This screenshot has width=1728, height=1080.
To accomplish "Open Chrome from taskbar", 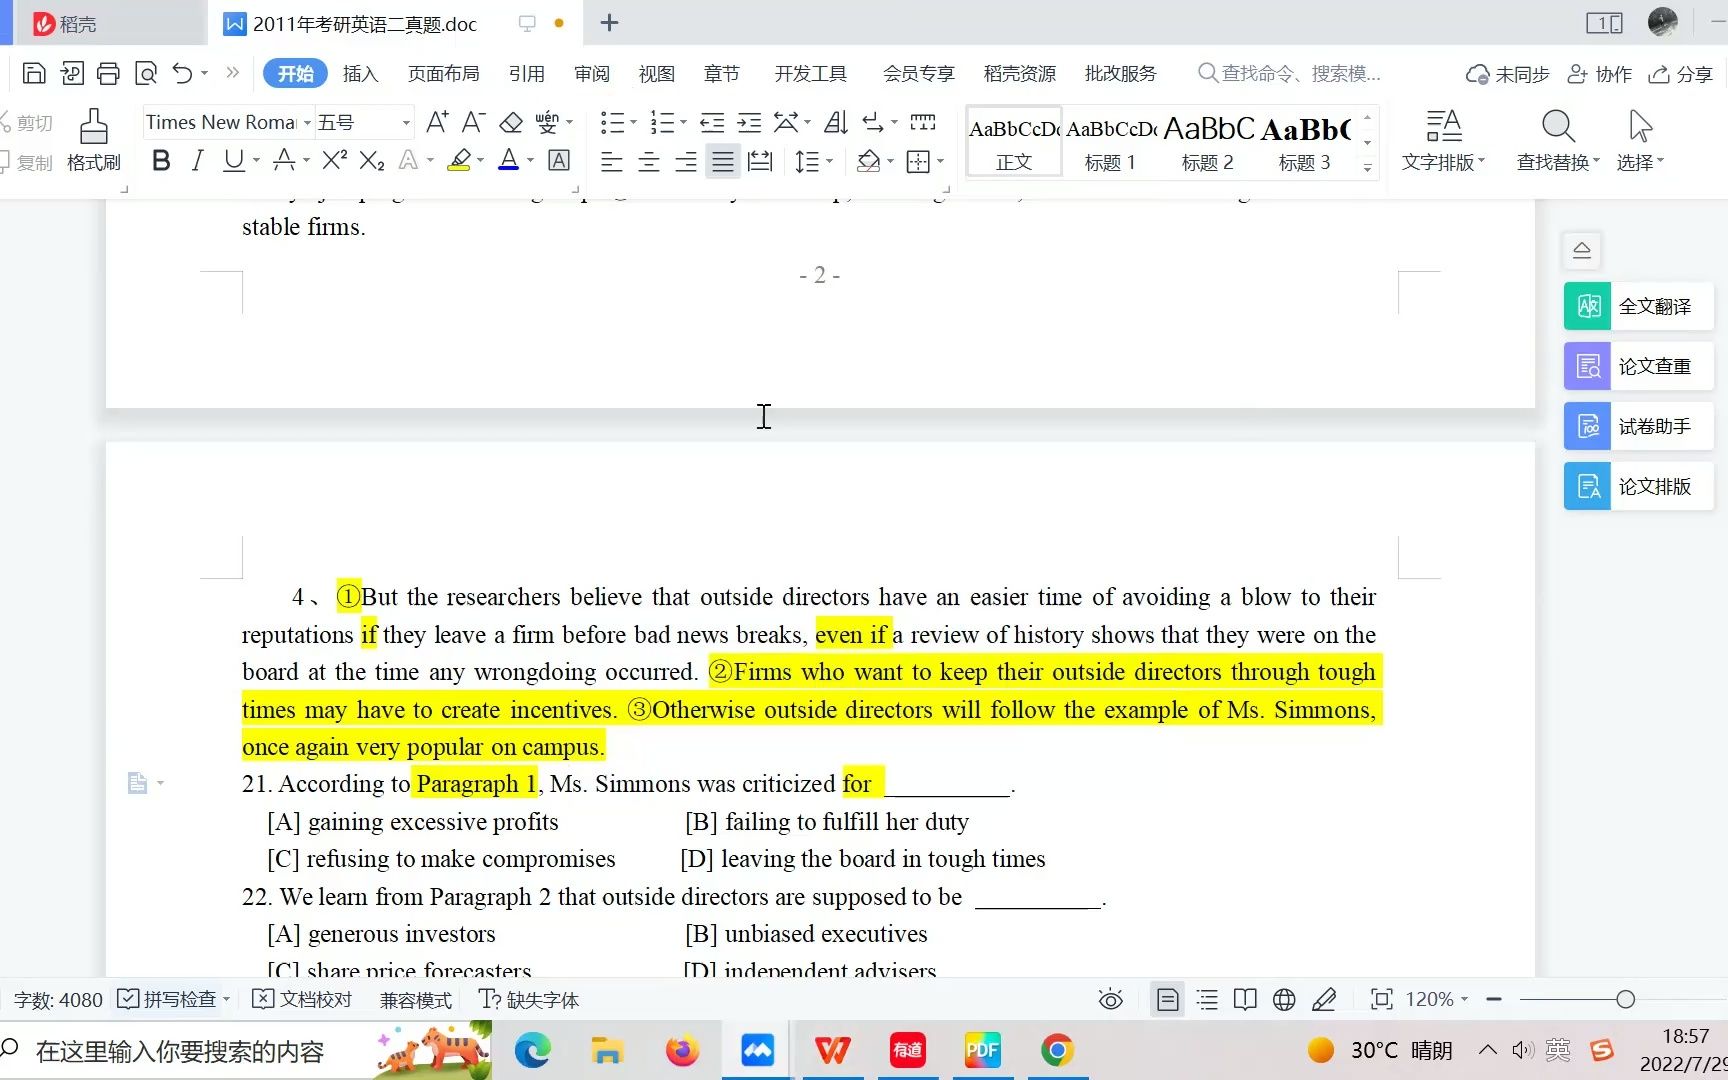I will (x=1057, y=1050).
